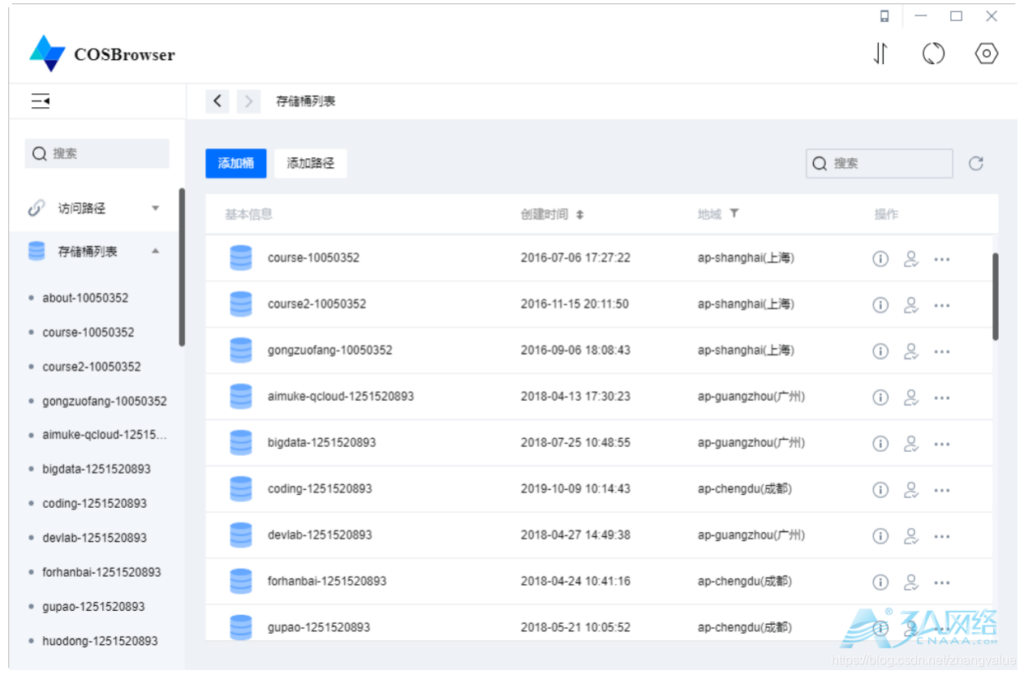Show info for course-10050352 bucket

coord(880,259)
